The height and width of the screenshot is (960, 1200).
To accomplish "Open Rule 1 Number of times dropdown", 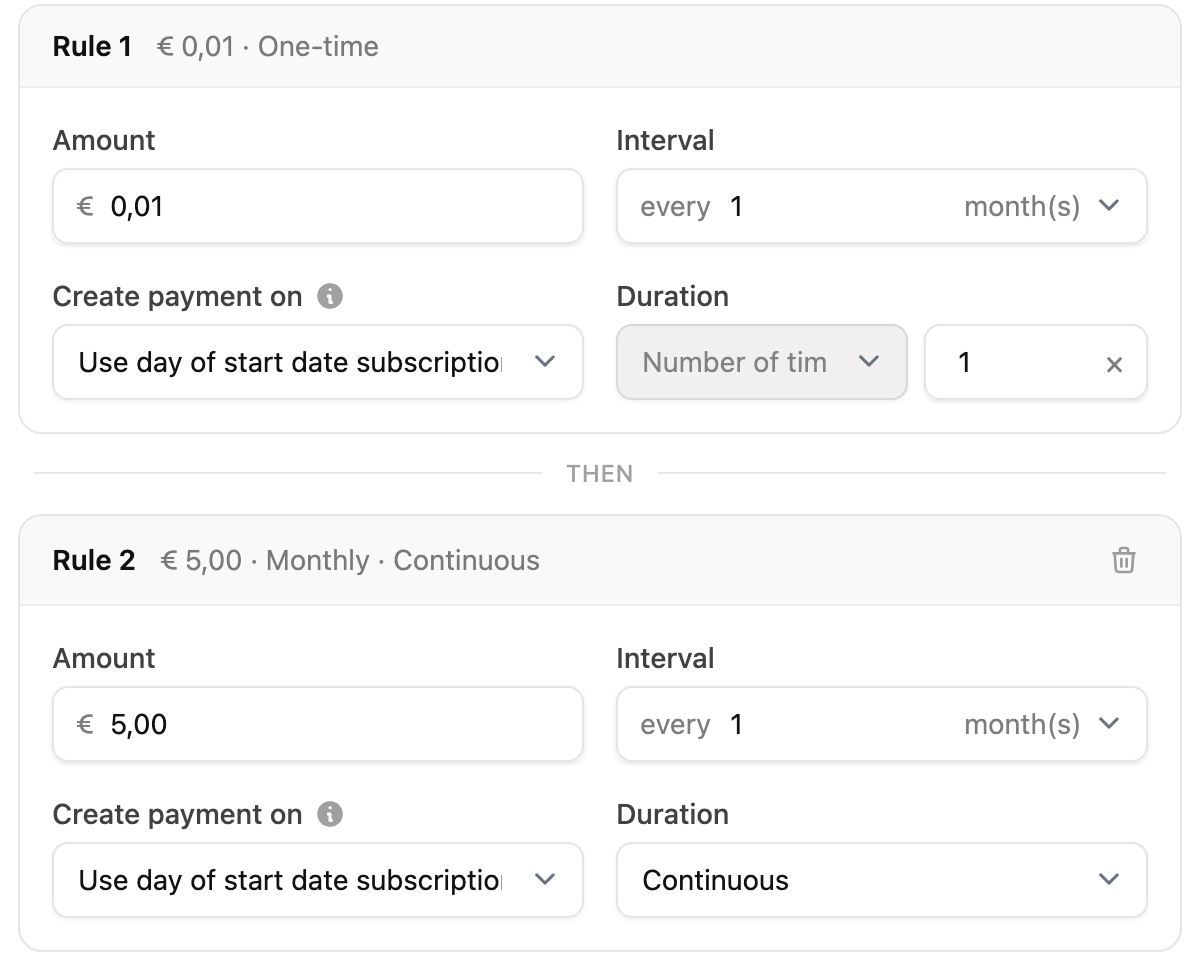I will 762,362.
